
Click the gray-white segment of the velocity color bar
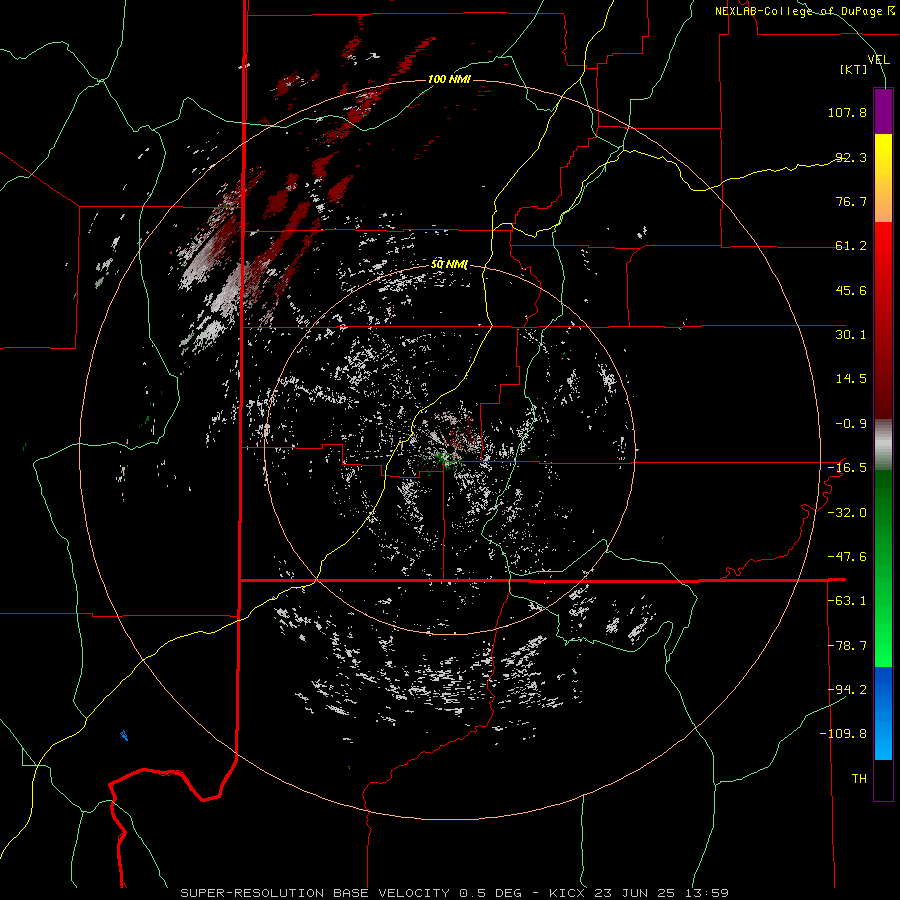[x=883, y=444]
